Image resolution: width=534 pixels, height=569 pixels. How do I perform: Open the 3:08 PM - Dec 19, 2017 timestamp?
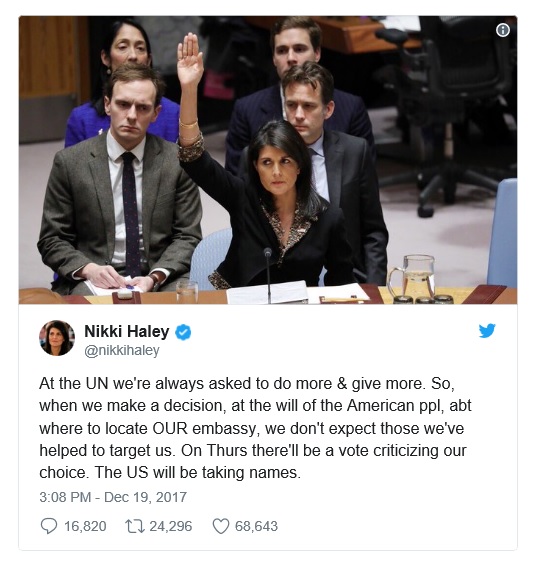113,497
